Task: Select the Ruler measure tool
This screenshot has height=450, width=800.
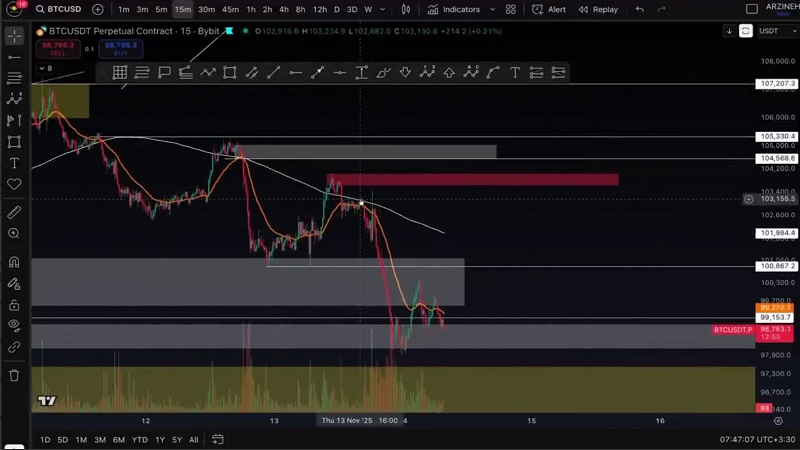Action: tap(14, 212)
